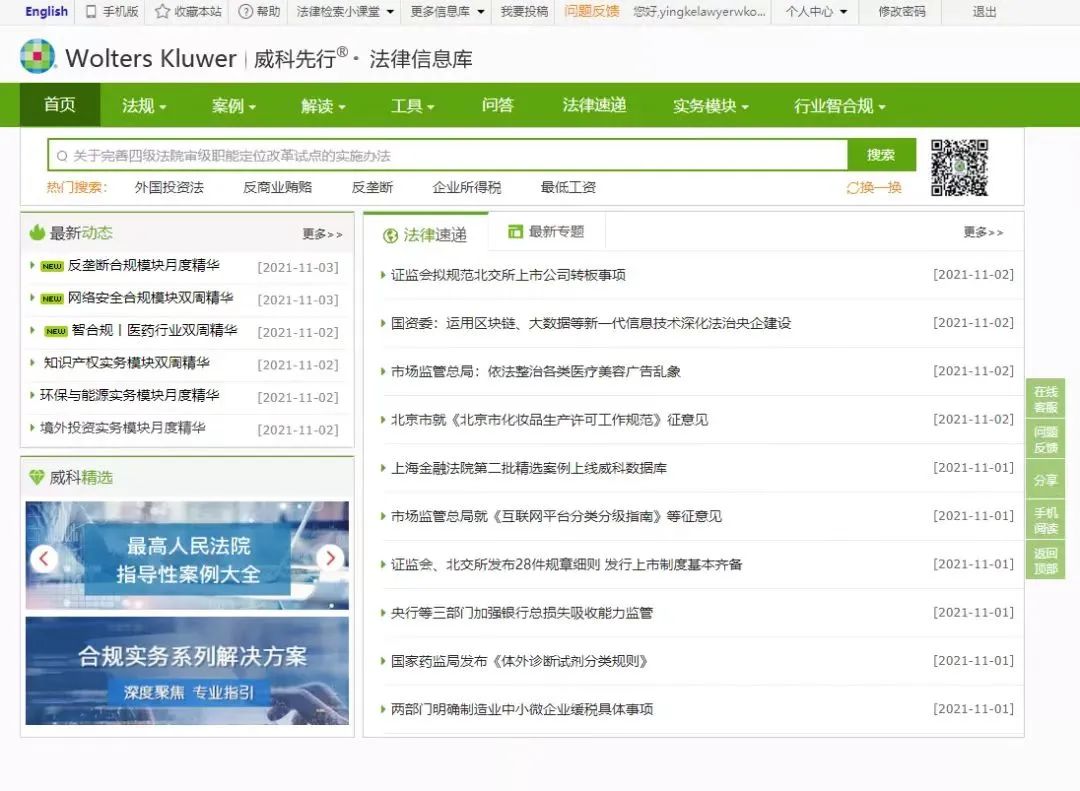The height and width of the screenshot is (791, 1080).
Task: Show previous slide in 威科精选 carousel
Action: (x=44, y=558)
